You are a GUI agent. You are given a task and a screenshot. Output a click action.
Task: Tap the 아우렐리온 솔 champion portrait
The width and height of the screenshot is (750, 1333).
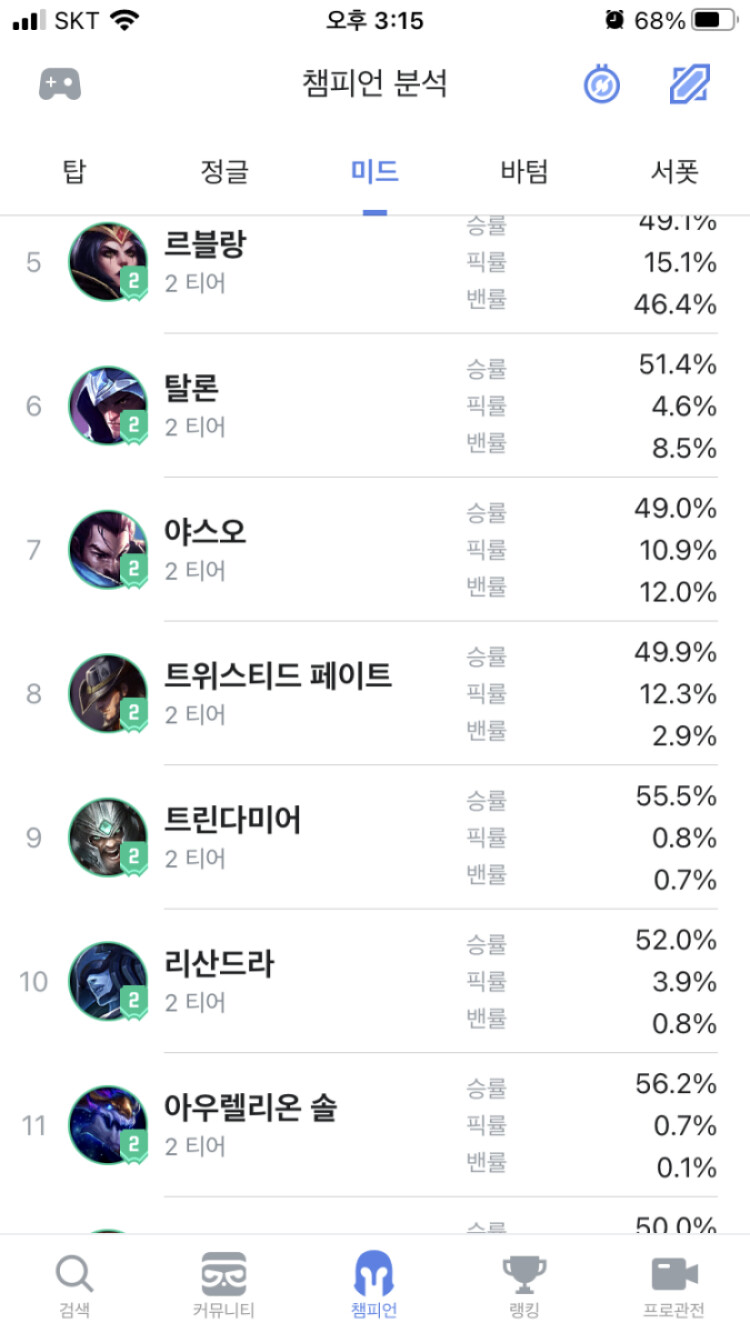pos(108,1126)
